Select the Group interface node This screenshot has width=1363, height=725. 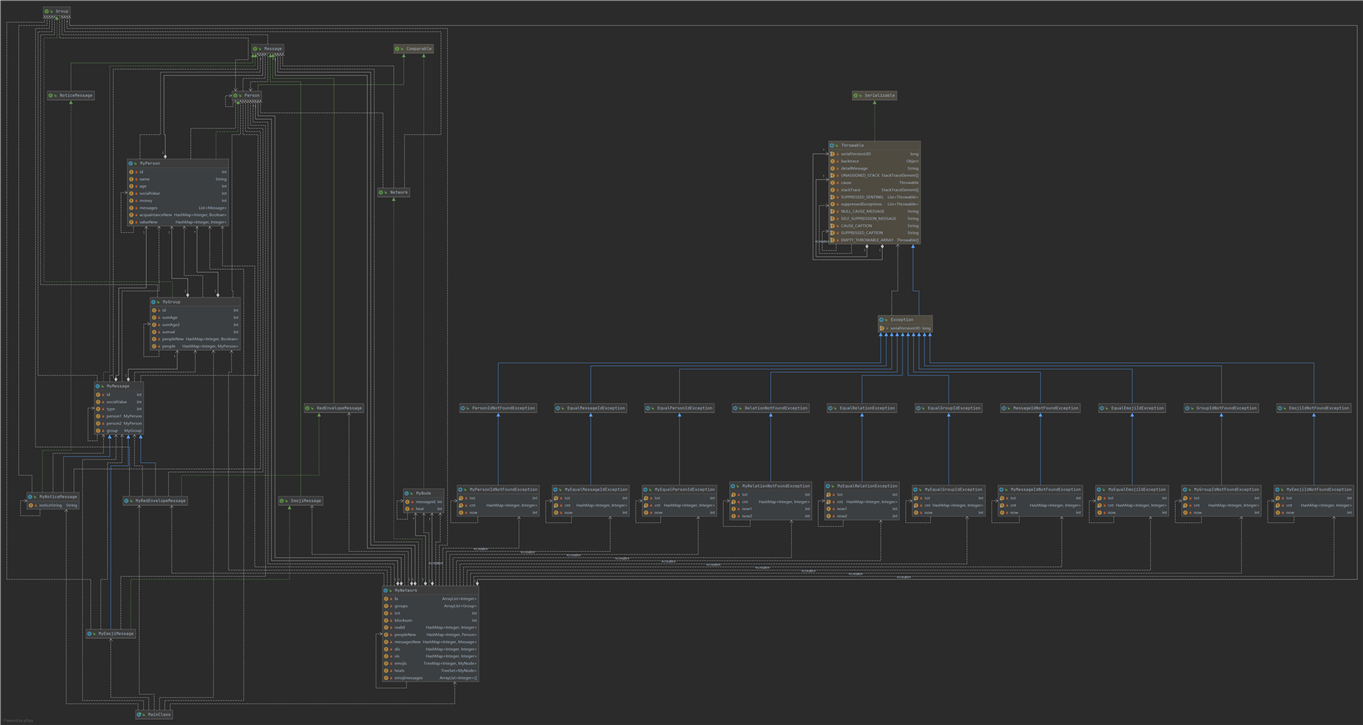point(57,11)
